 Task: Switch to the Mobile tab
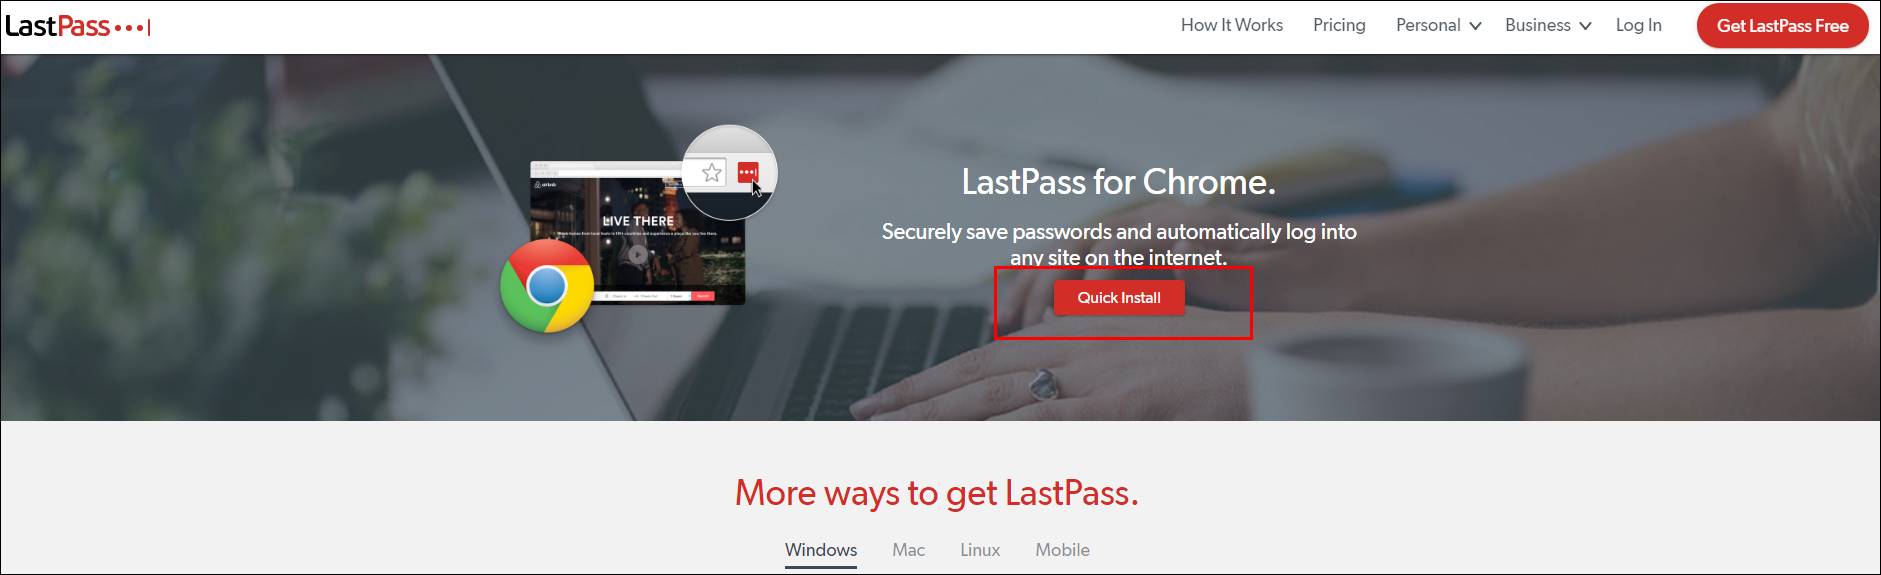1062,550
